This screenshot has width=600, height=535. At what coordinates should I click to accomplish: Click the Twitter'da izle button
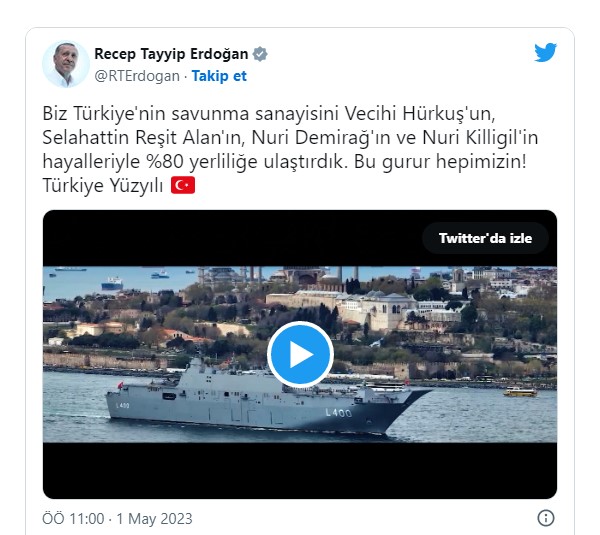click(485, 238)
